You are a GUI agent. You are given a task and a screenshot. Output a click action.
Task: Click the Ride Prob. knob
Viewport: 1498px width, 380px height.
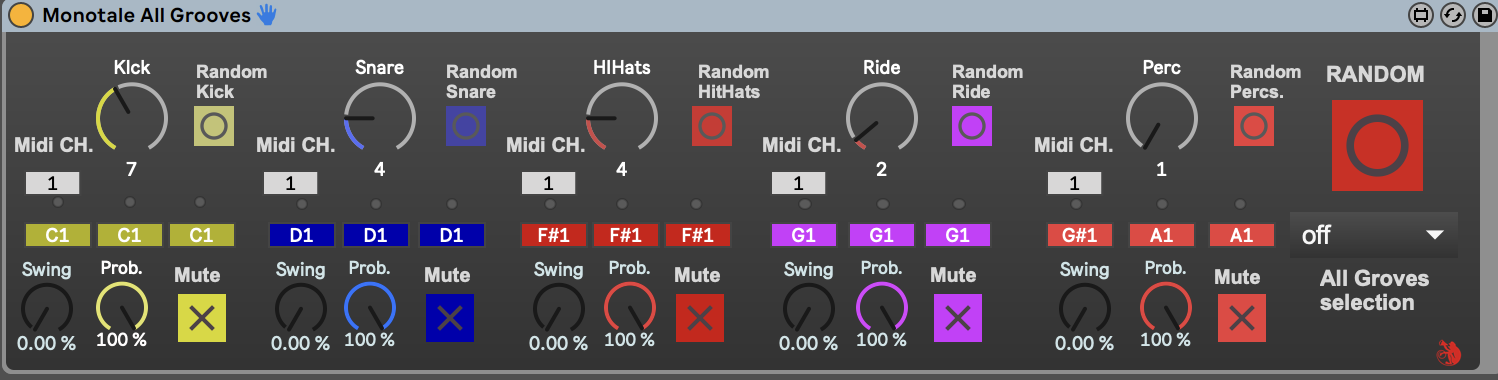tap(882, 308)
